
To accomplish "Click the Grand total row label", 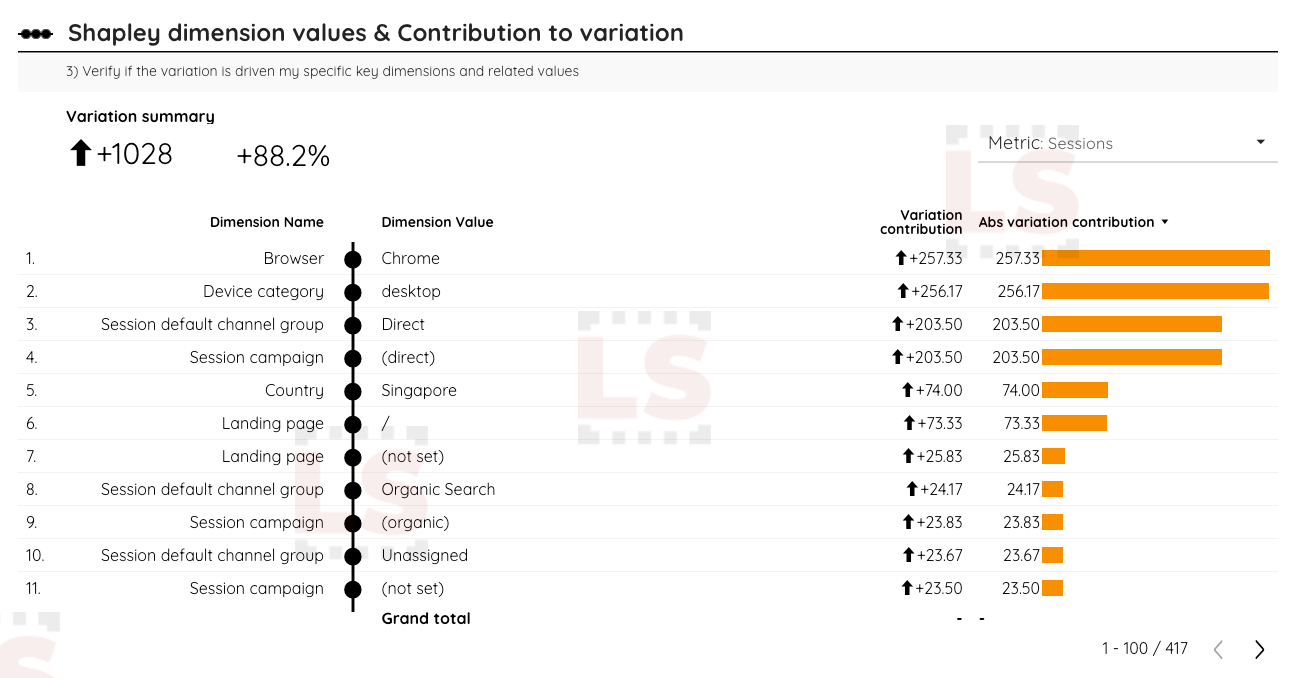I will [x=426, y=618].
